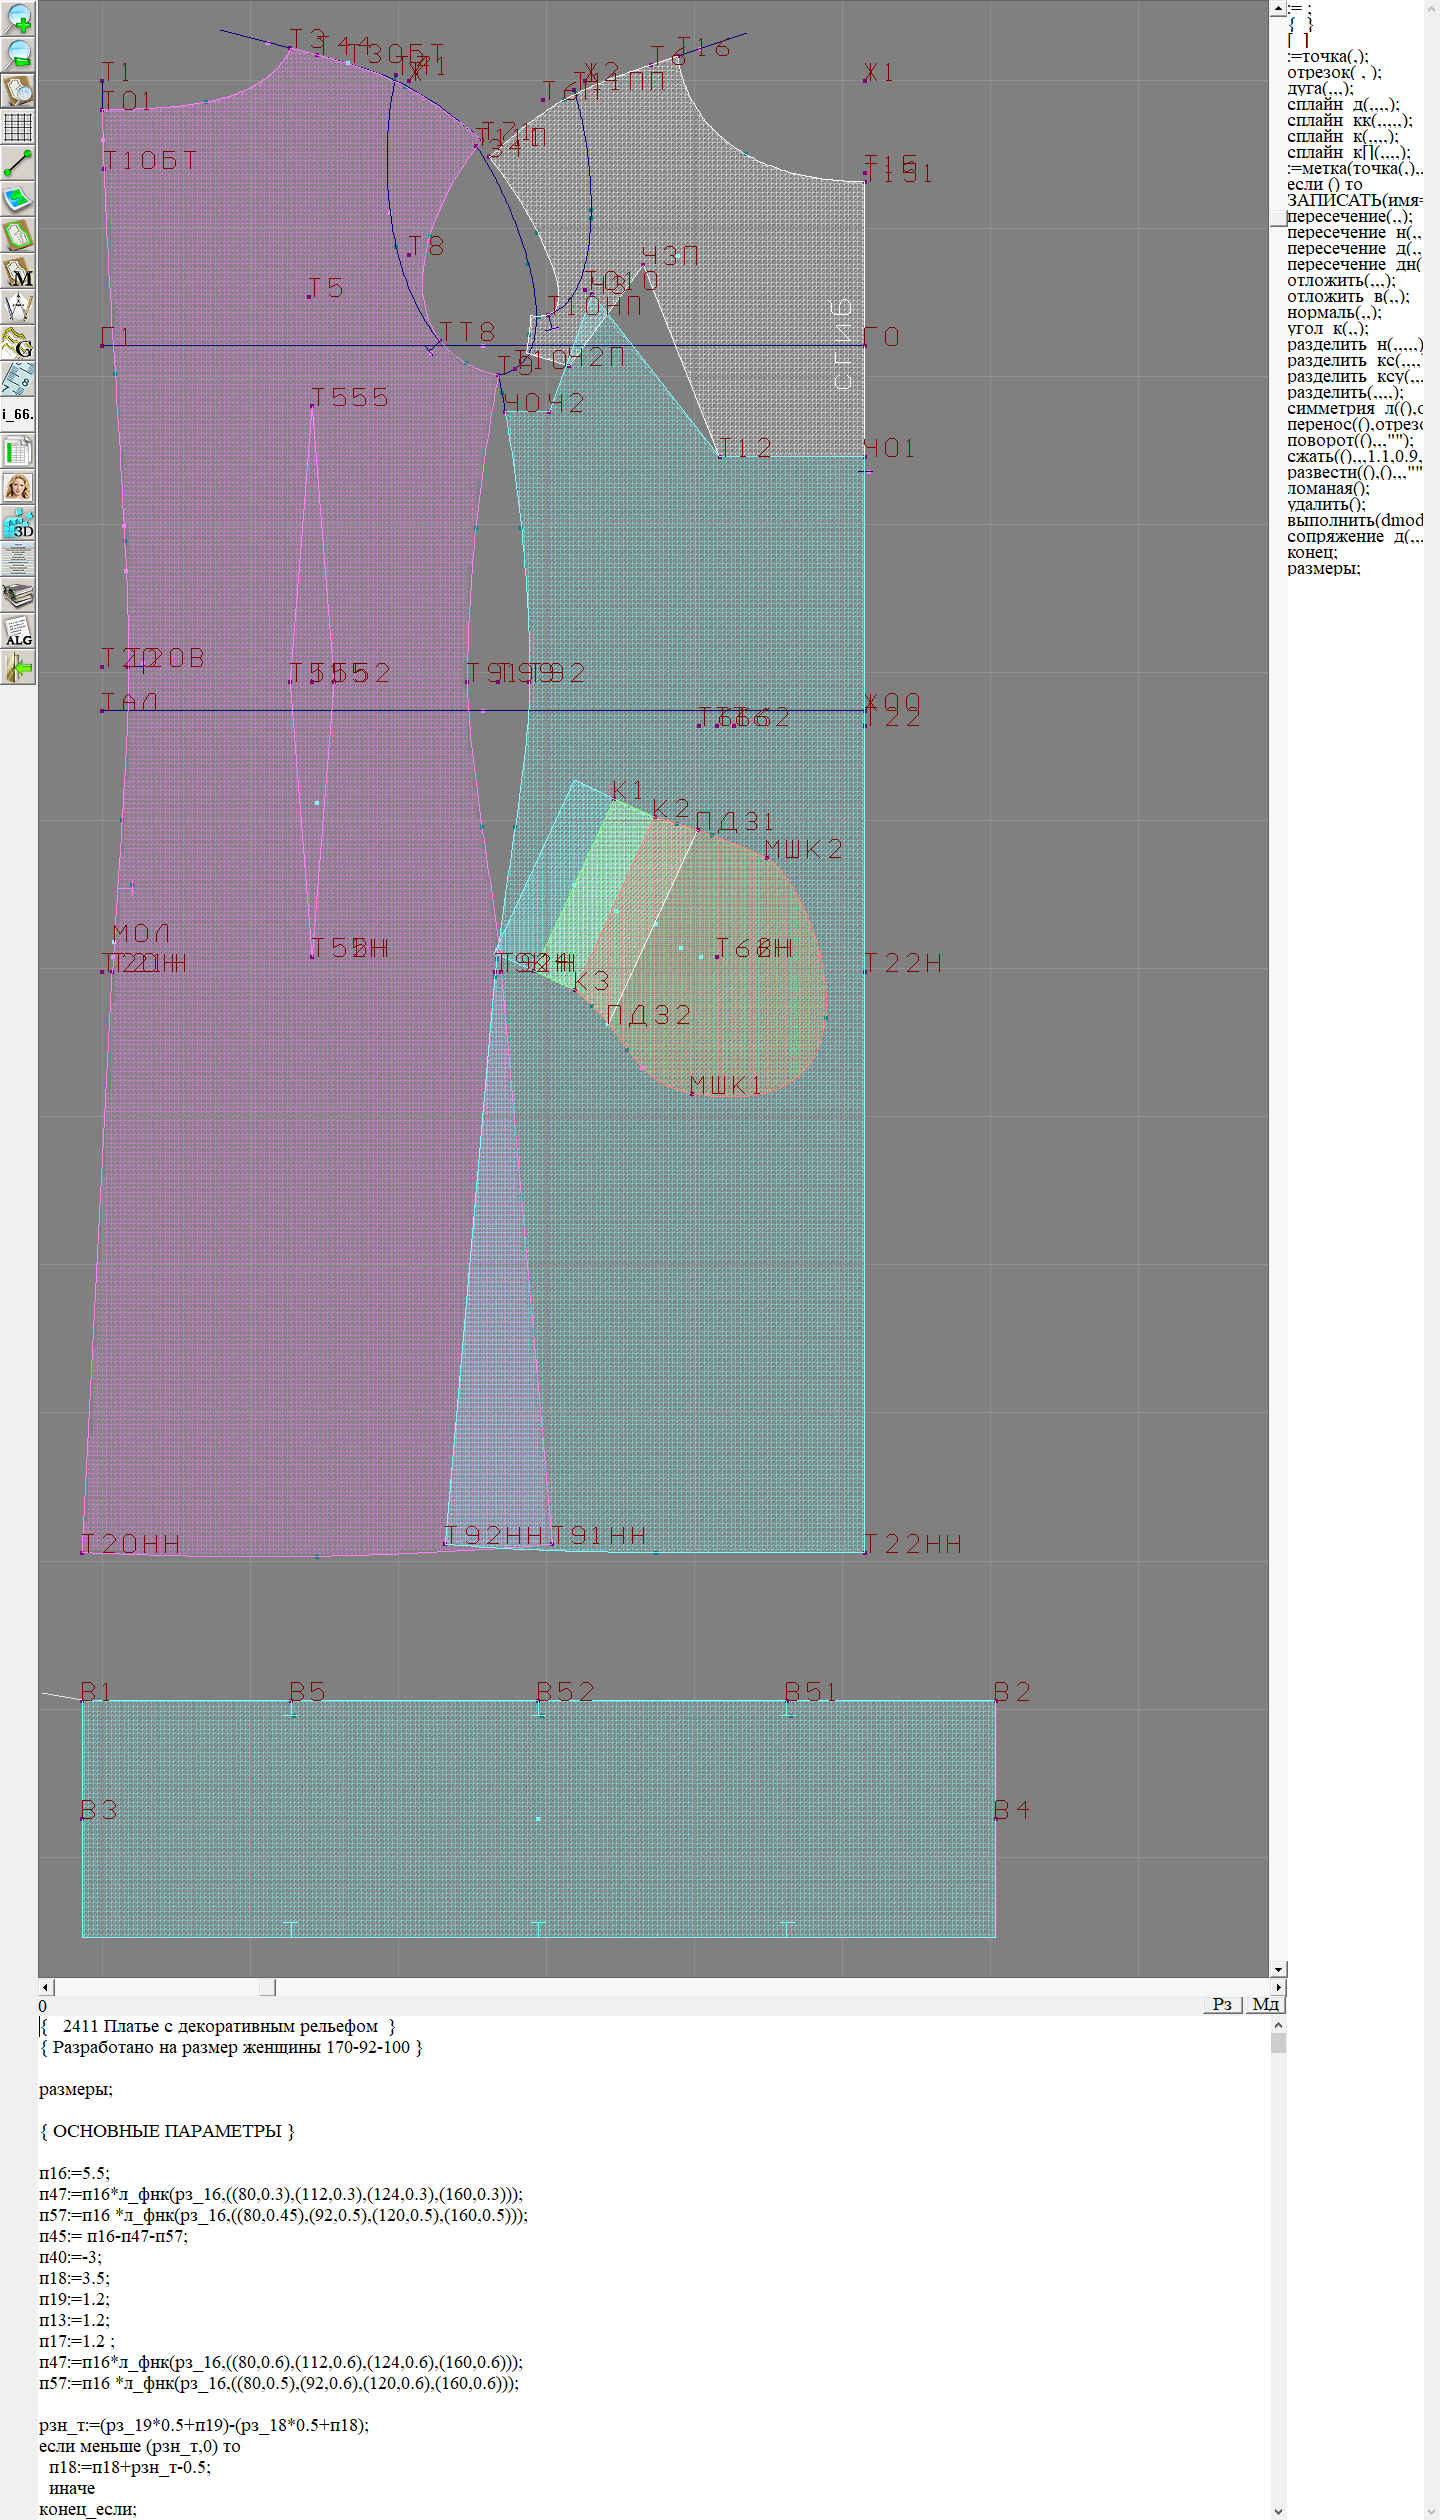Select 'размеры;' entry in the command list
Viewport: 1440px width, 2520px height.
coord(1323,568)
